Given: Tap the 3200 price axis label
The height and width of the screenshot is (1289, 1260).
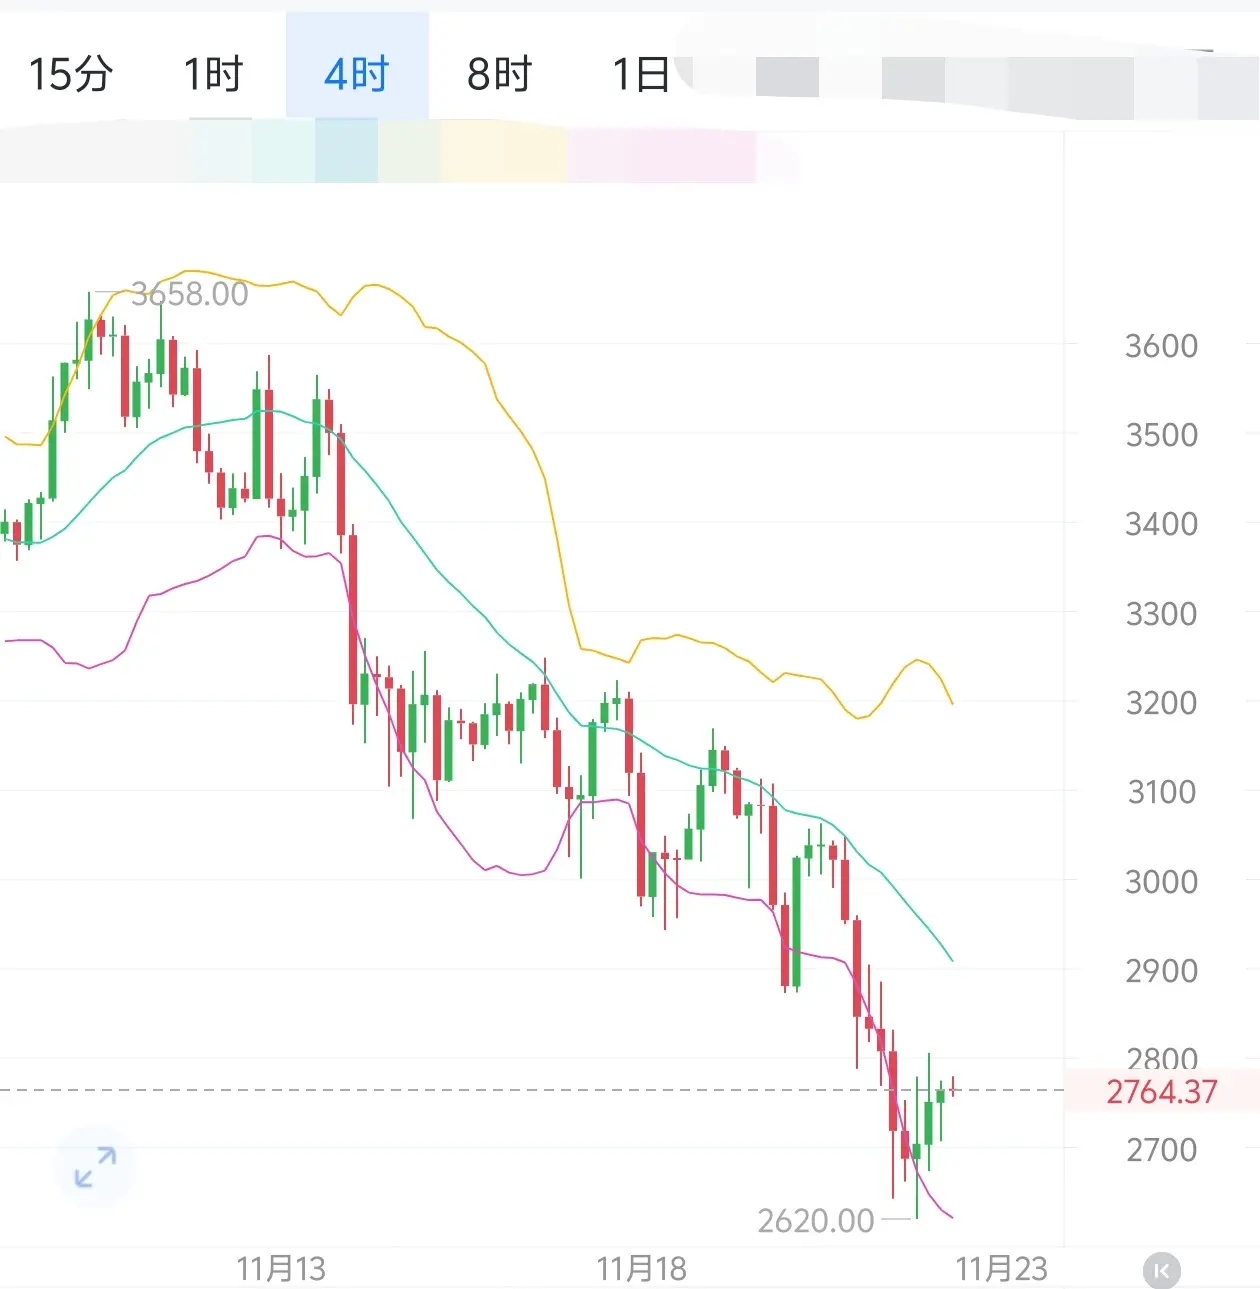Looking at the screenshot, I should point(1161,703).
